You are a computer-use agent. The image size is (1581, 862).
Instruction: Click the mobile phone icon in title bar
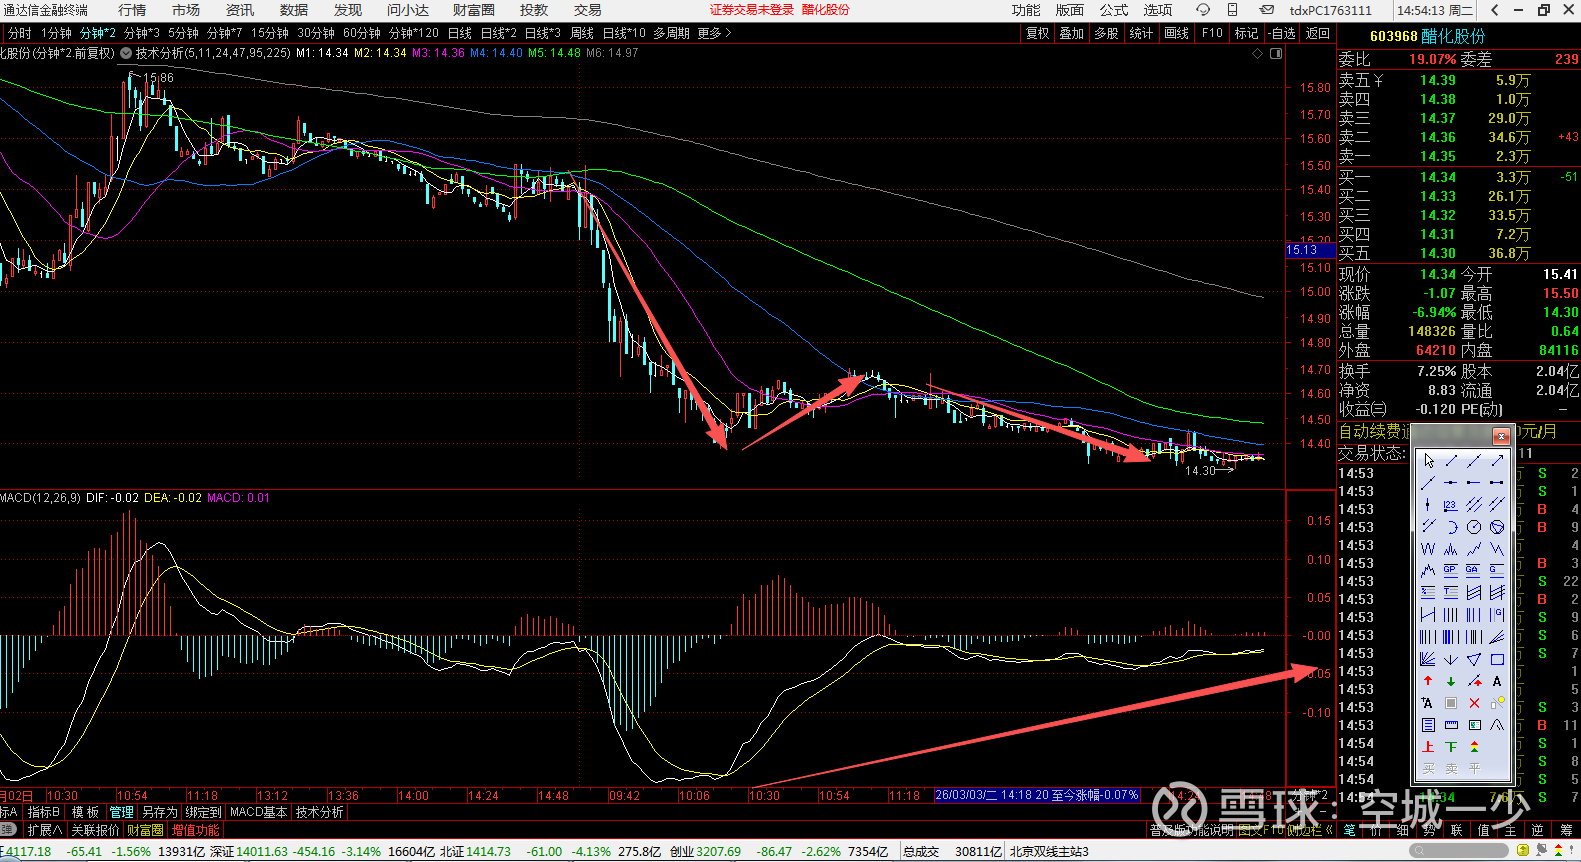[x=1233, y=10]
